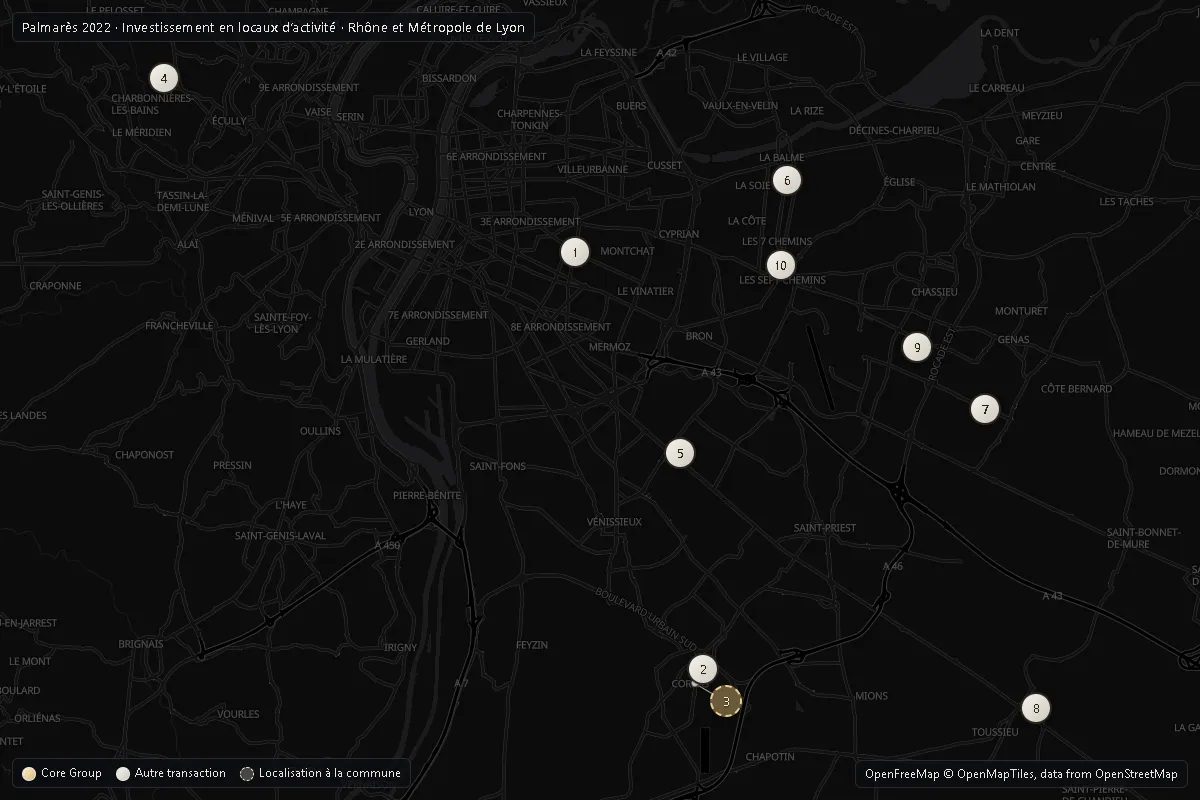Viewport: 1200px width, 800px height.
Task: Click the Gerland district label
Action: (428, 342)
